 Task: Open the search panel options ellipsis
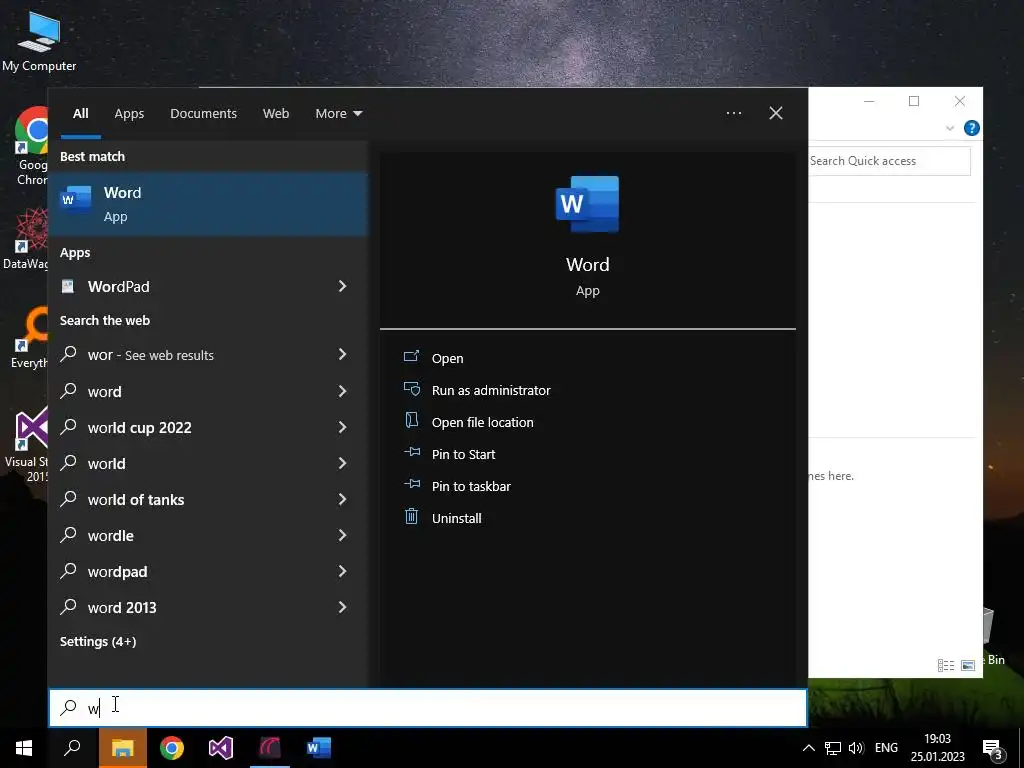click(733, 113)
